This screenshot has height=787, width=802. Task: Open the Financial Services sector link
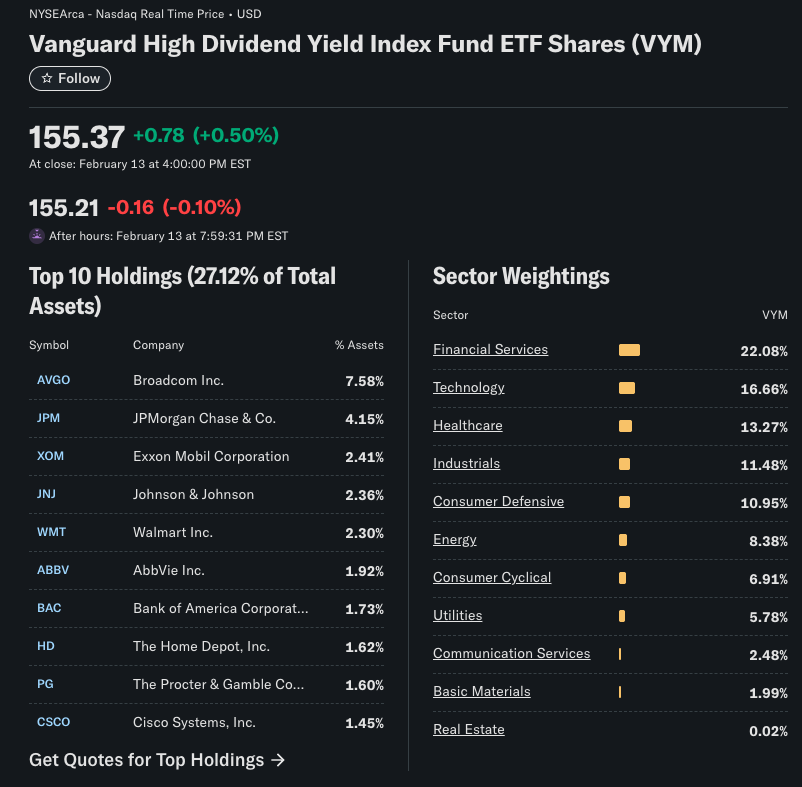(x=490, y=349)
